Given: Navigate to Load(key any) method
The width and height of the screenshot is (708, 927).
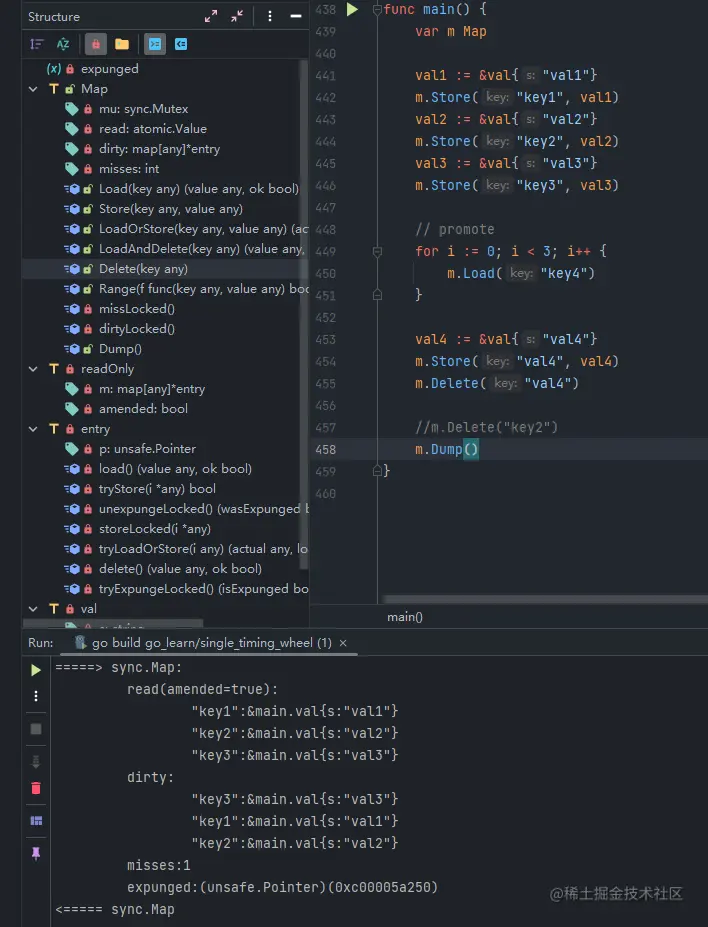Looking at the screenshot, I should point(199,189).
